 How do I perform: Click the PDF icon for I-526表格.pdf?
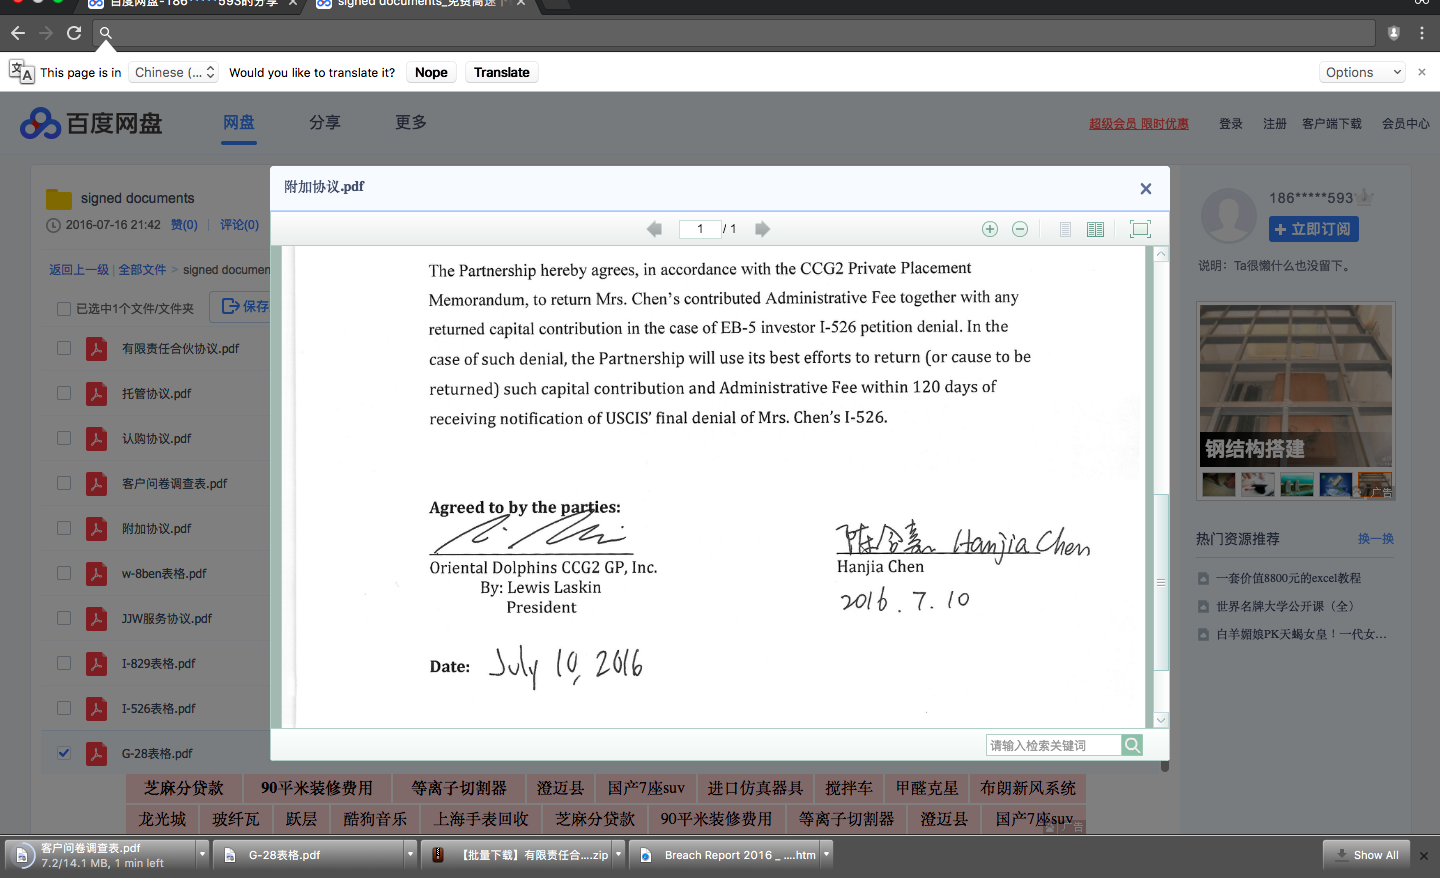click(x=96, y=708)
